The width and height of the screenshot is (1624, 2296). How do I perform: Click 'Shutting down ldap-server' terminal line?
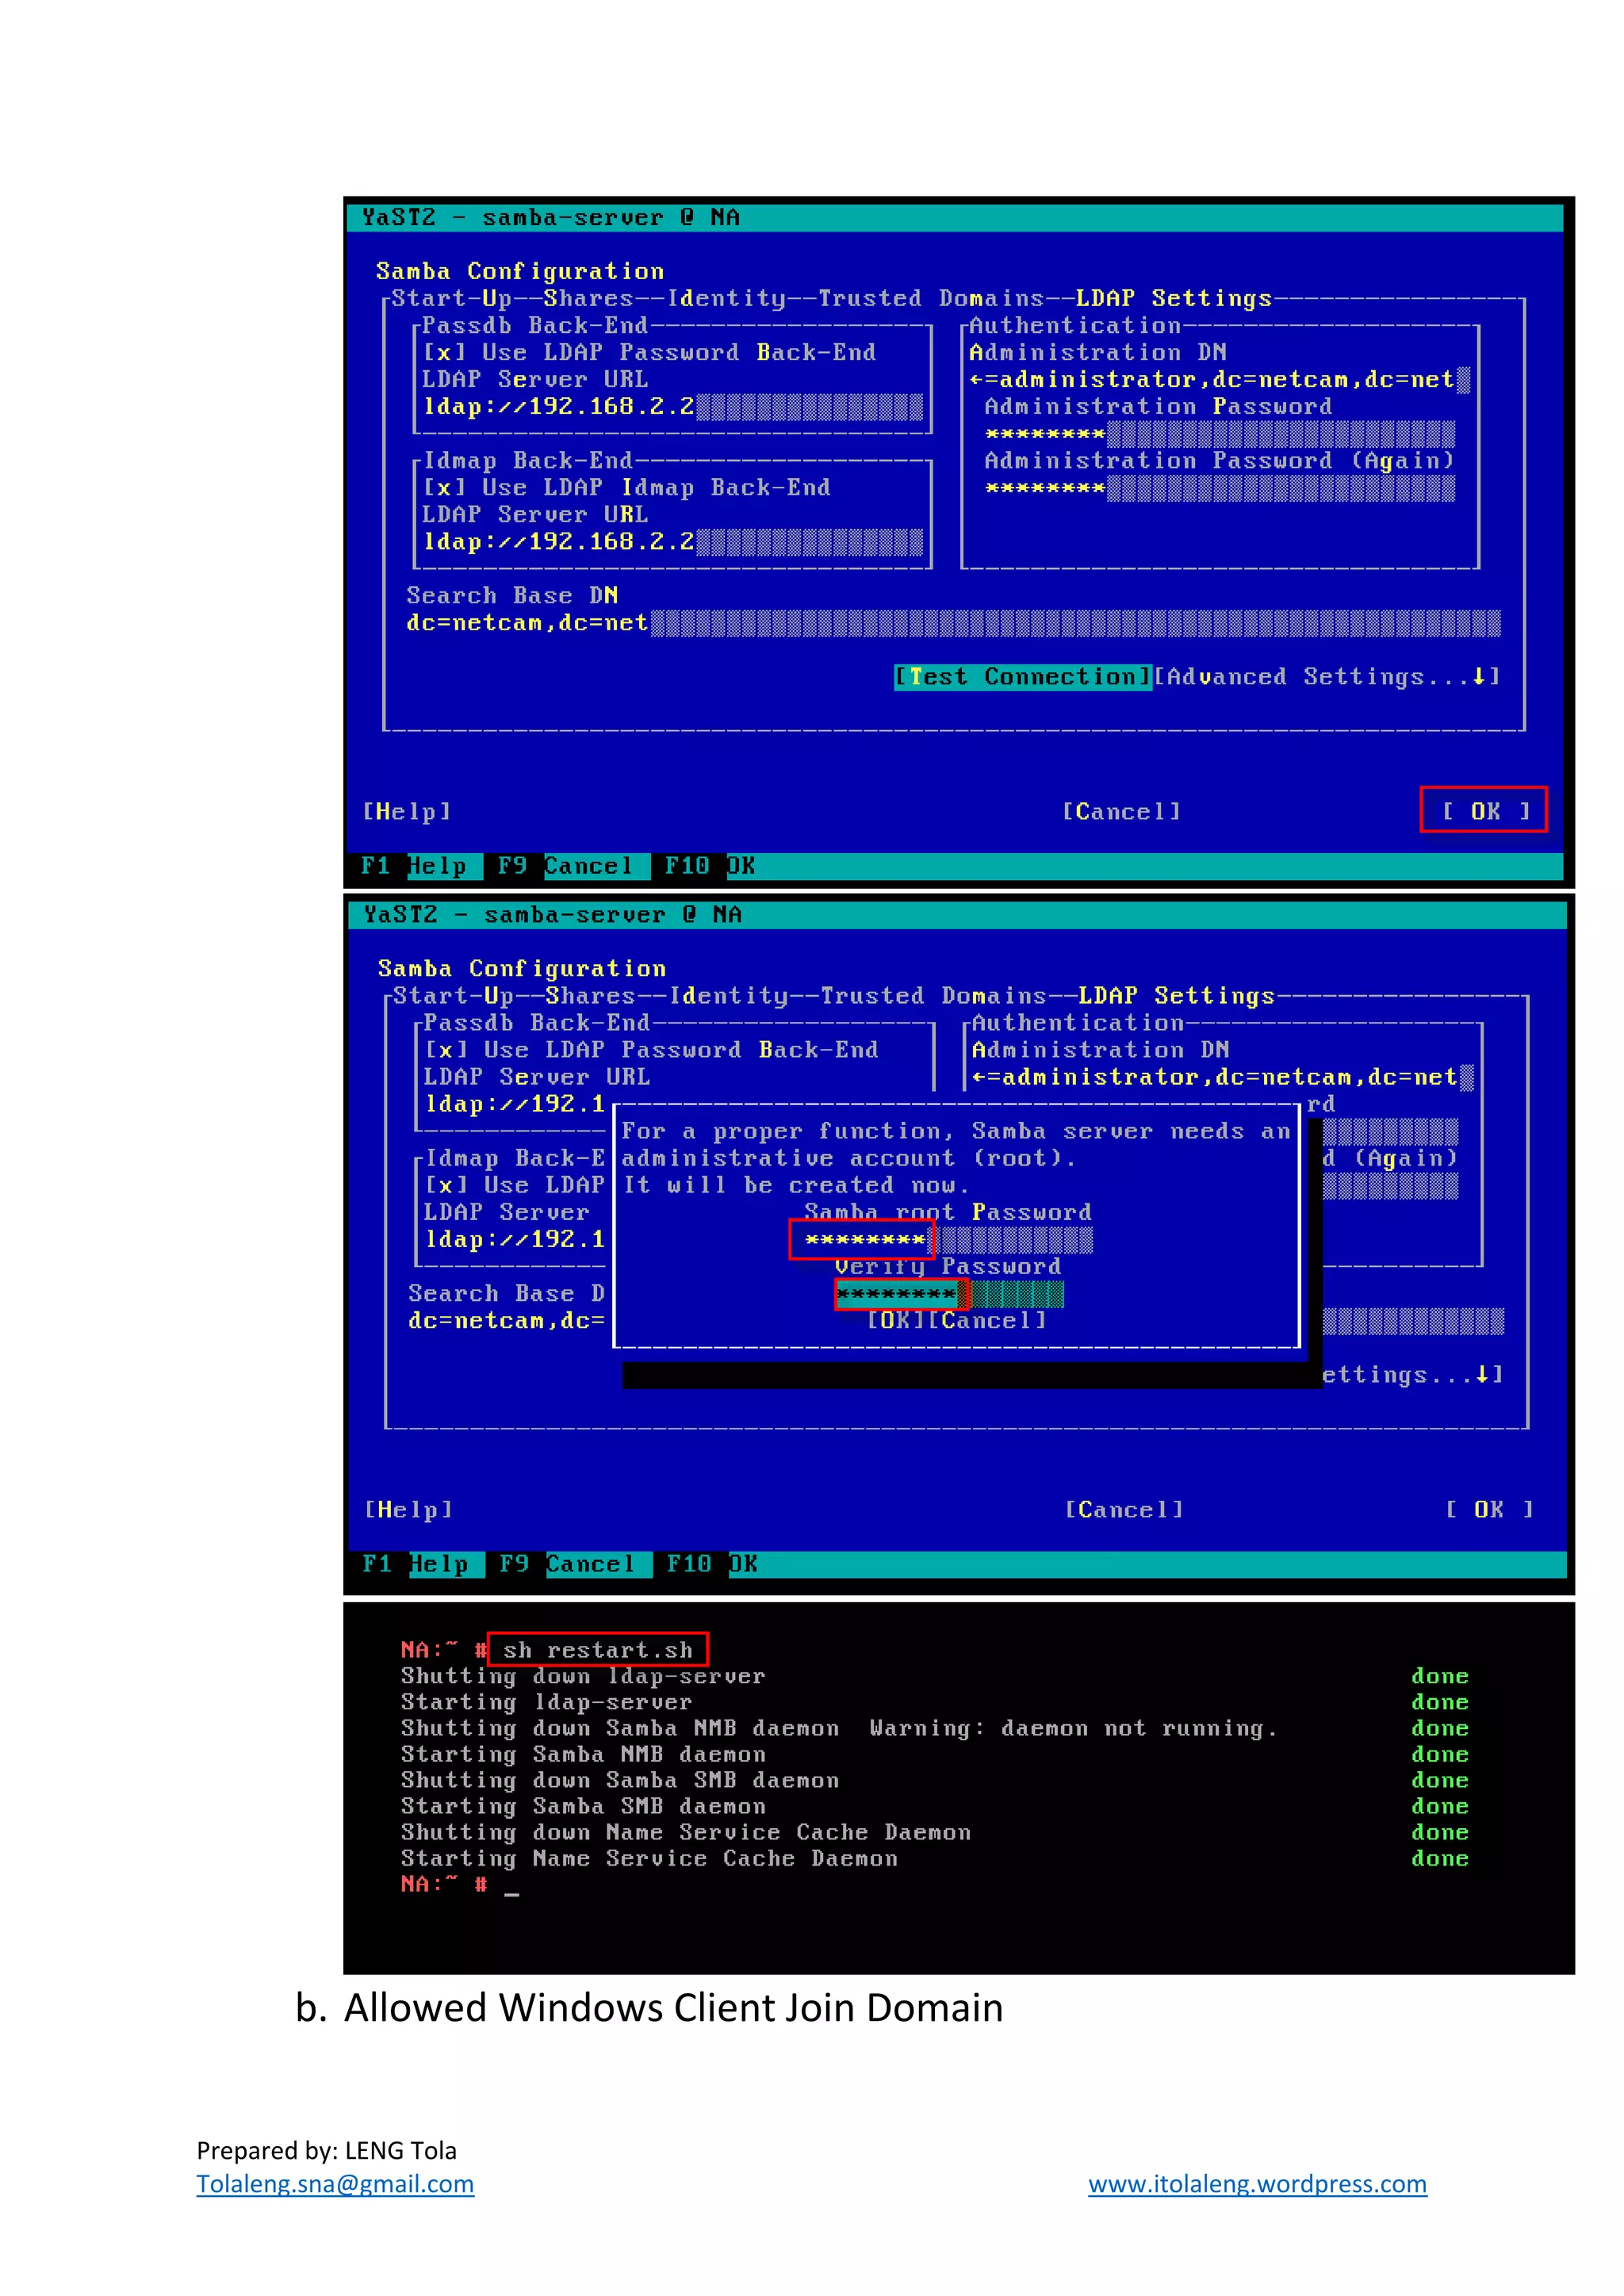tap(583, 1676)
